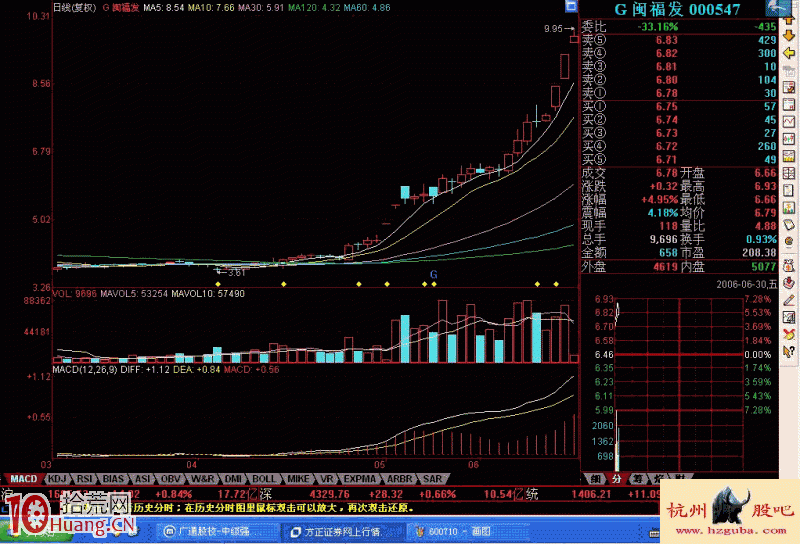Click the tilted notebook icon in right toolbar

tap(789, 225)
